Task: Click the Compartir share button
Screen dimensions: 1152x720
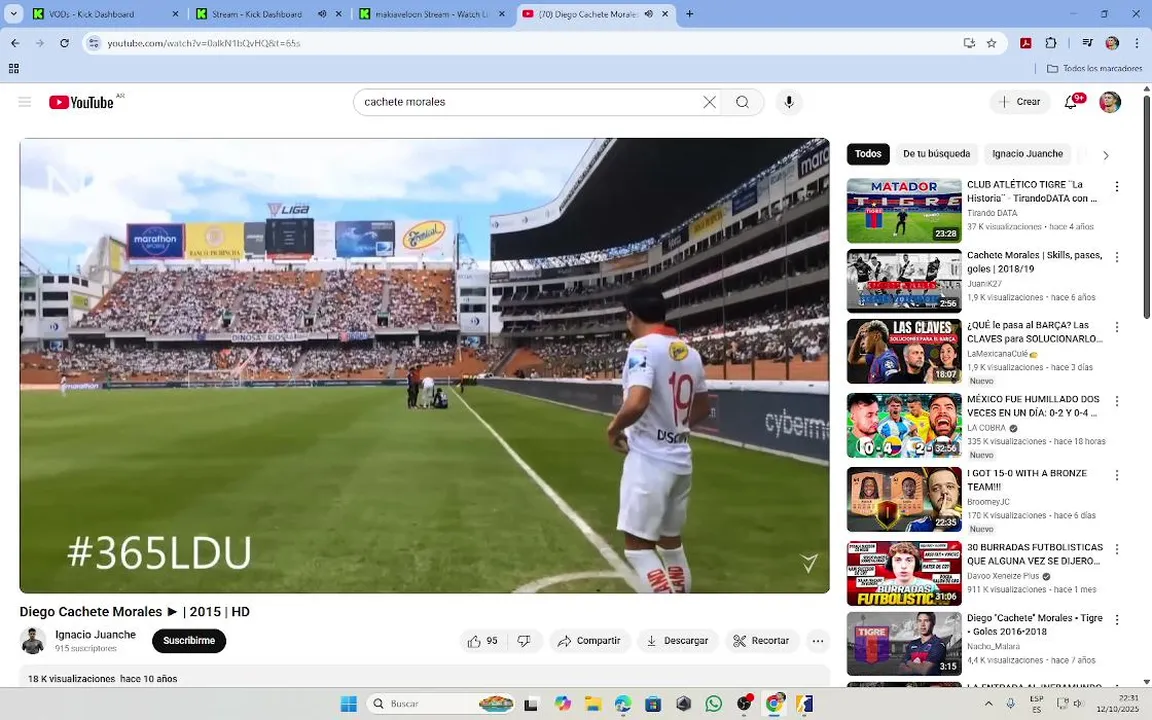Action: point(589,641)
